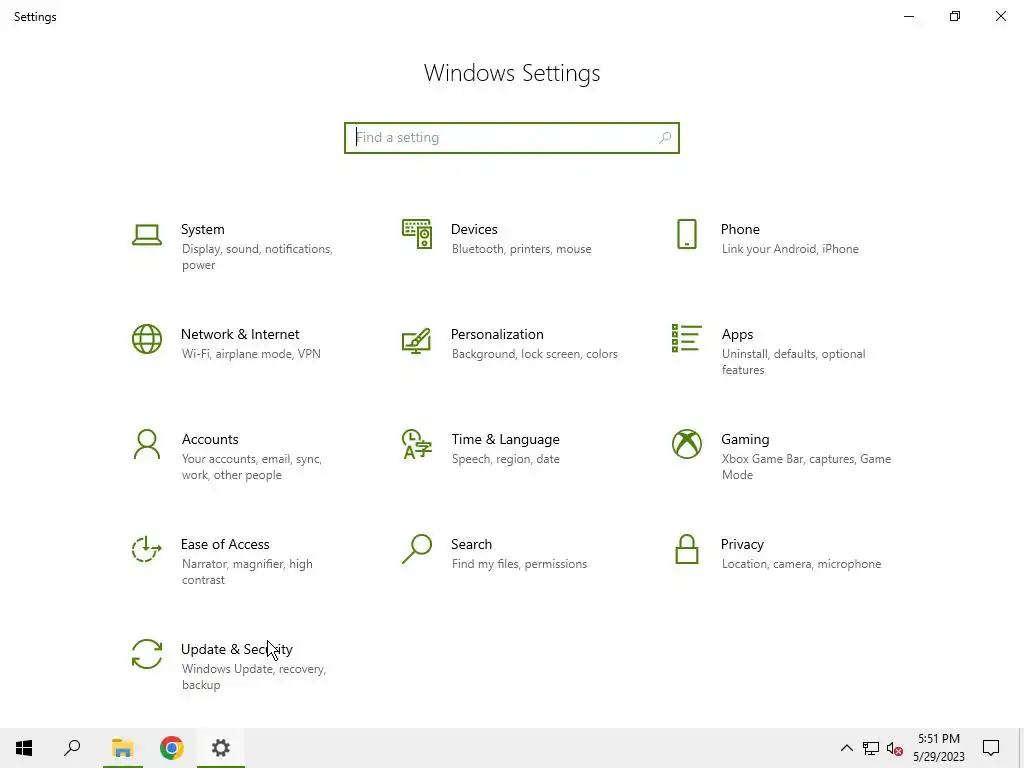Go to the Apps title
This screenshot has height=768, width=1024.
click(737, 334)
